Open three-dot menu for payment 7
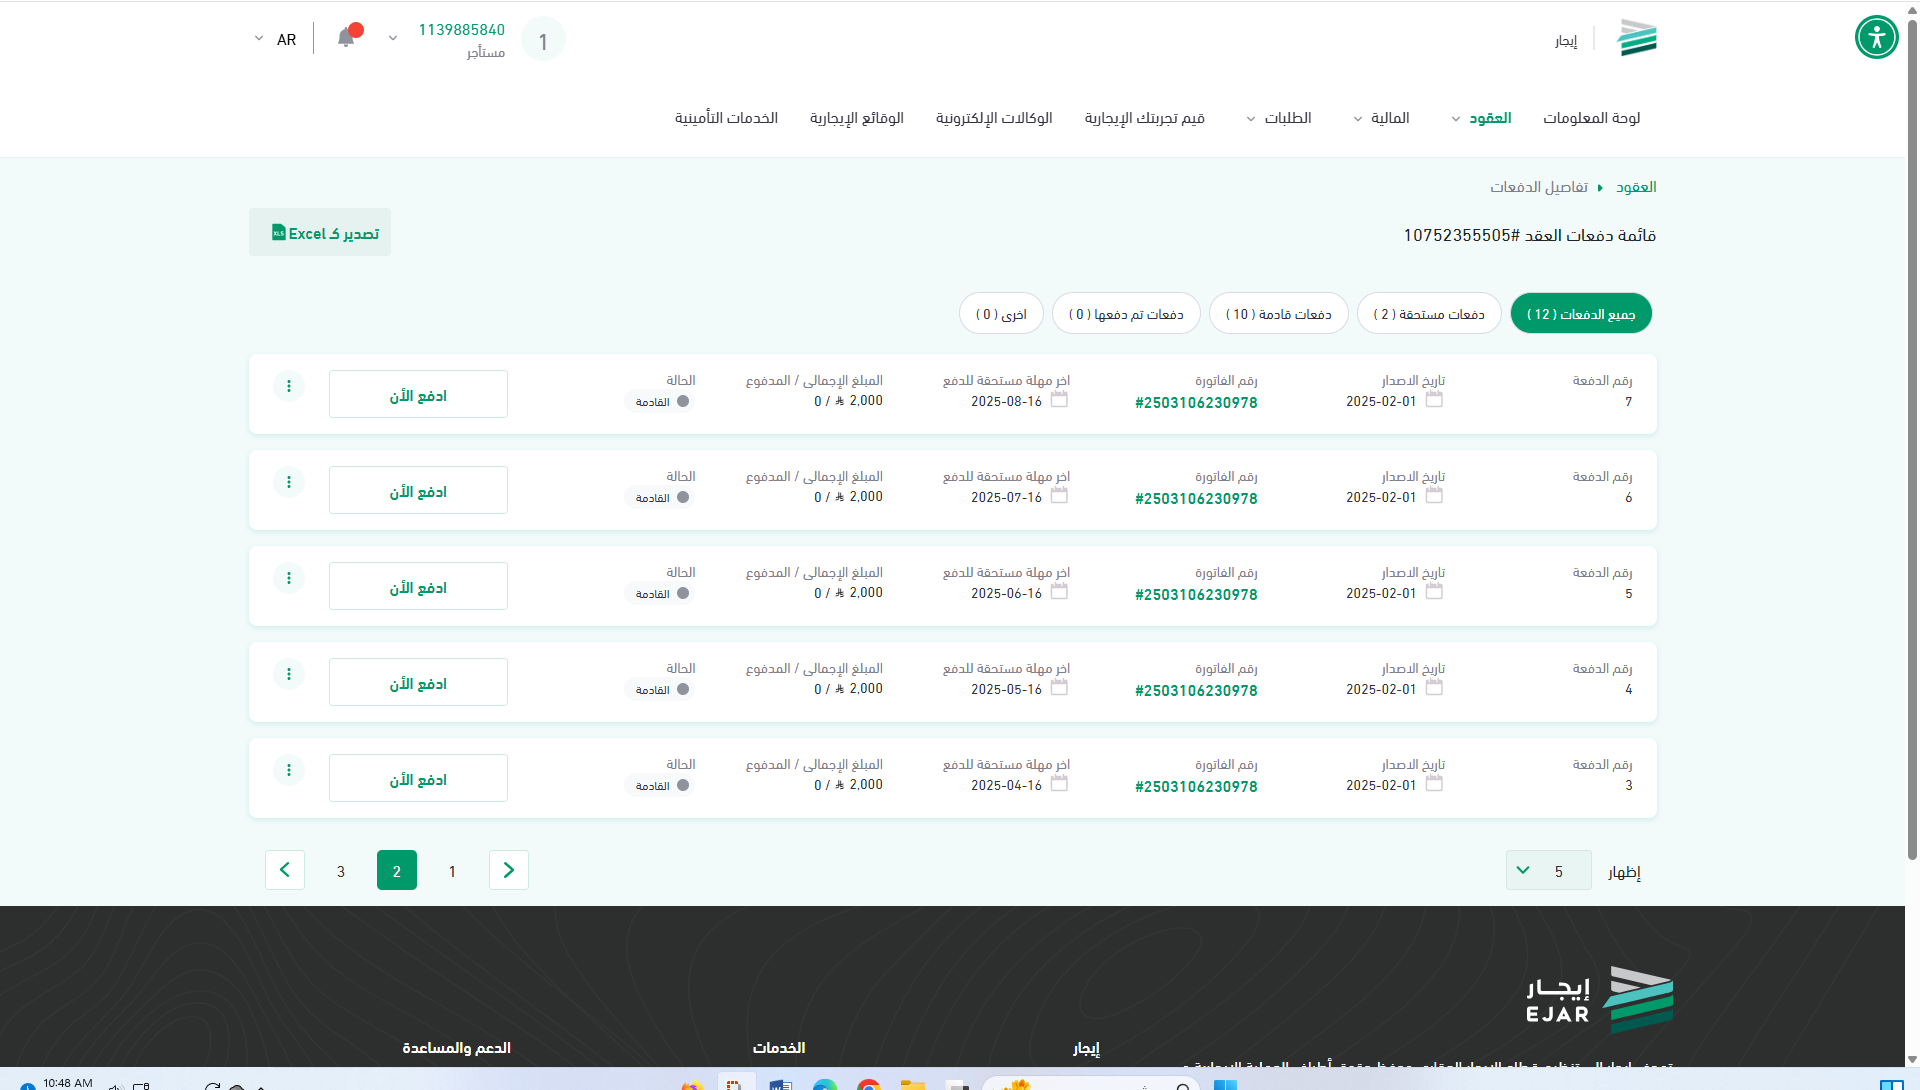The width and height of the screenshot is (1920, 1090). 289,386
